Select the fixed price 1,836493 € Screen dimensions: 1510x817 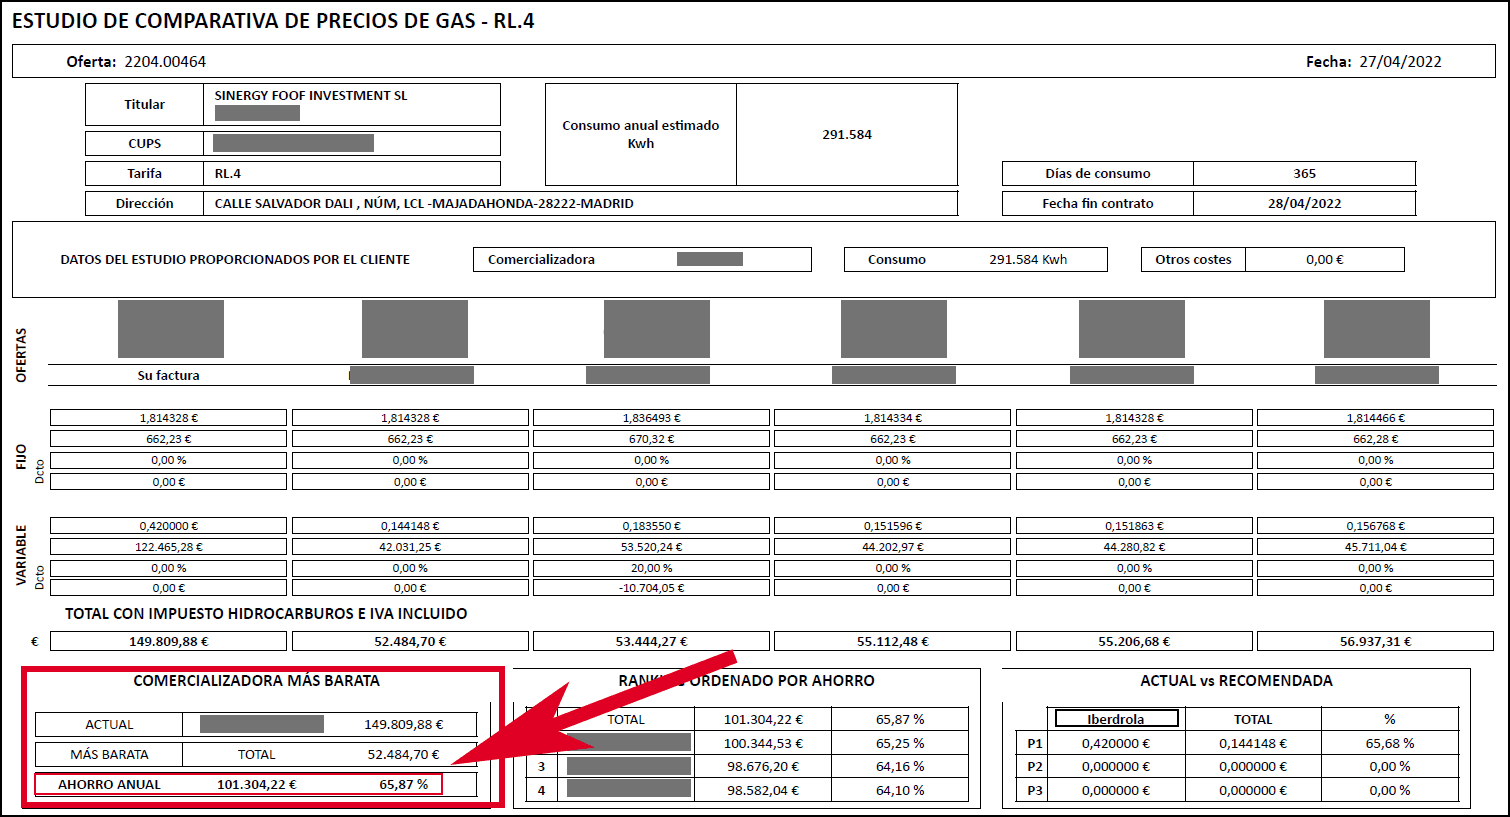tap(651, 418)
